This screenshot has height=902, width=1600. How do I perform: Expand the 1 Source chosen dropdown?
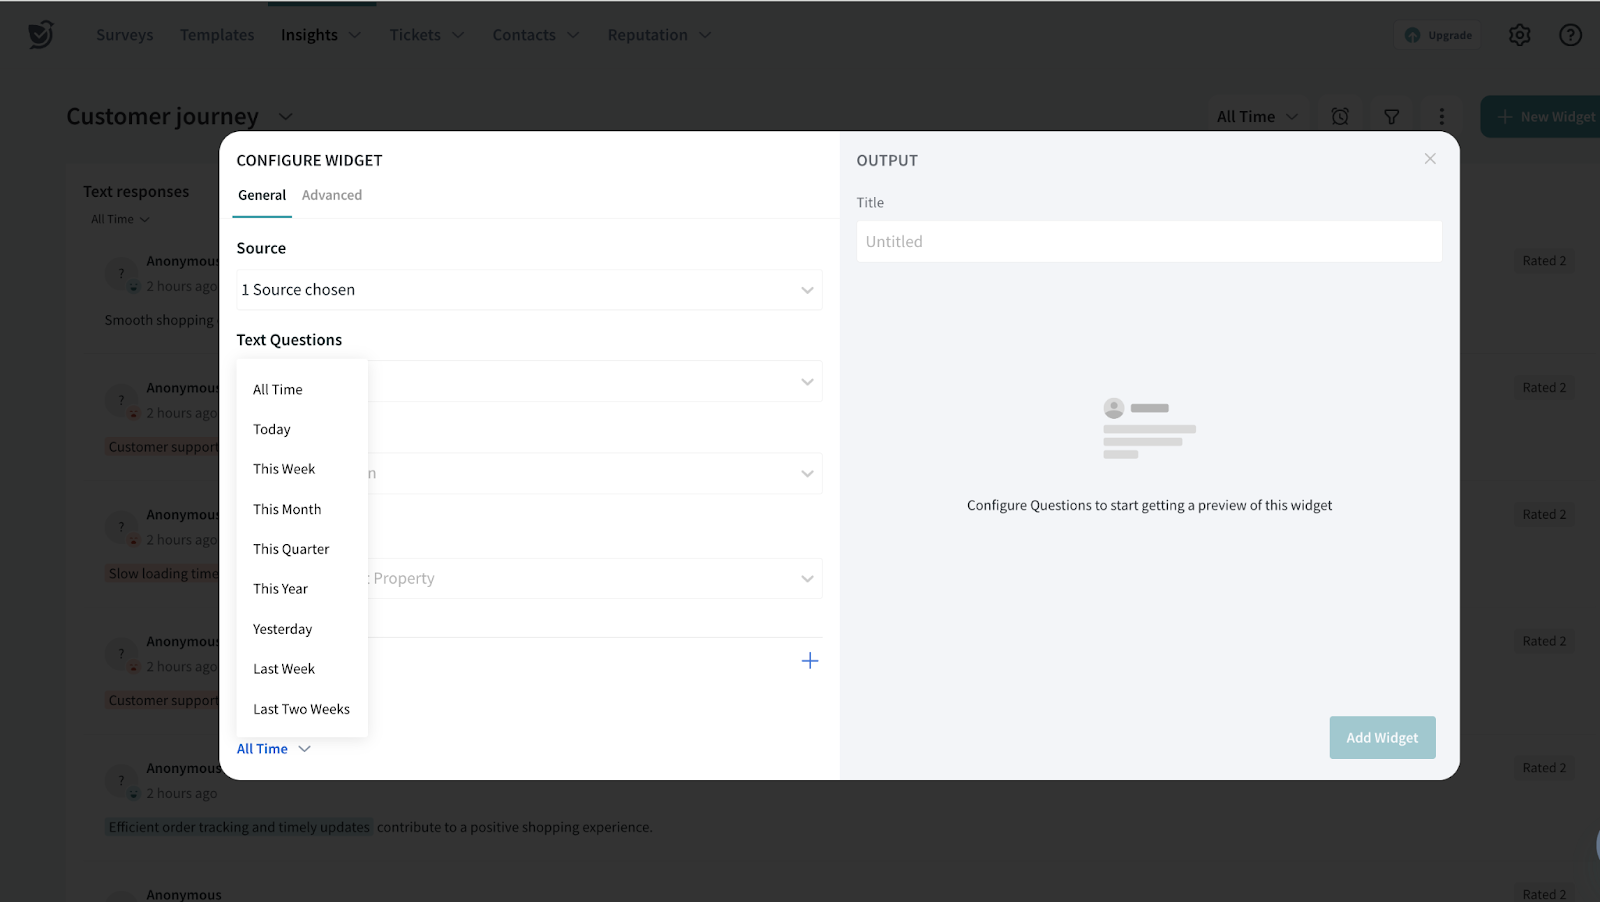(x=529, y=290)
